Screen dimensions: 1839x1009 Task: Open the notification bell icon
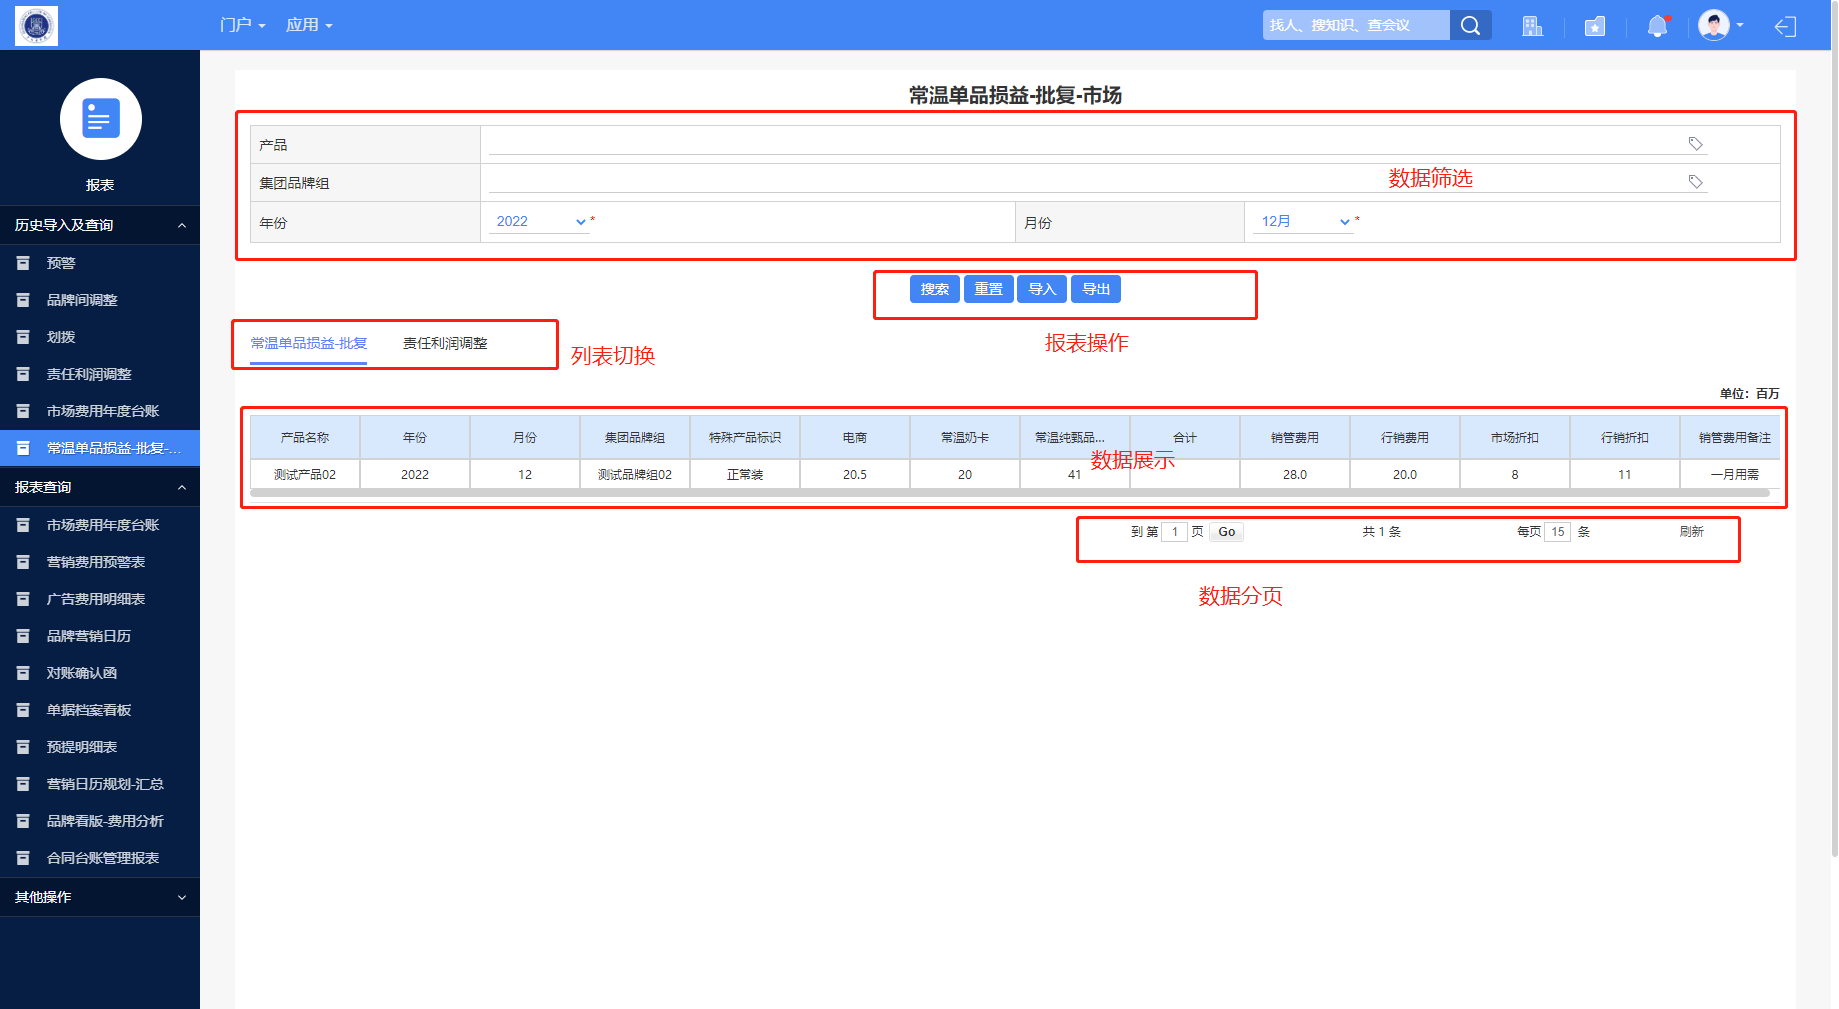[x=1657, y=26]
